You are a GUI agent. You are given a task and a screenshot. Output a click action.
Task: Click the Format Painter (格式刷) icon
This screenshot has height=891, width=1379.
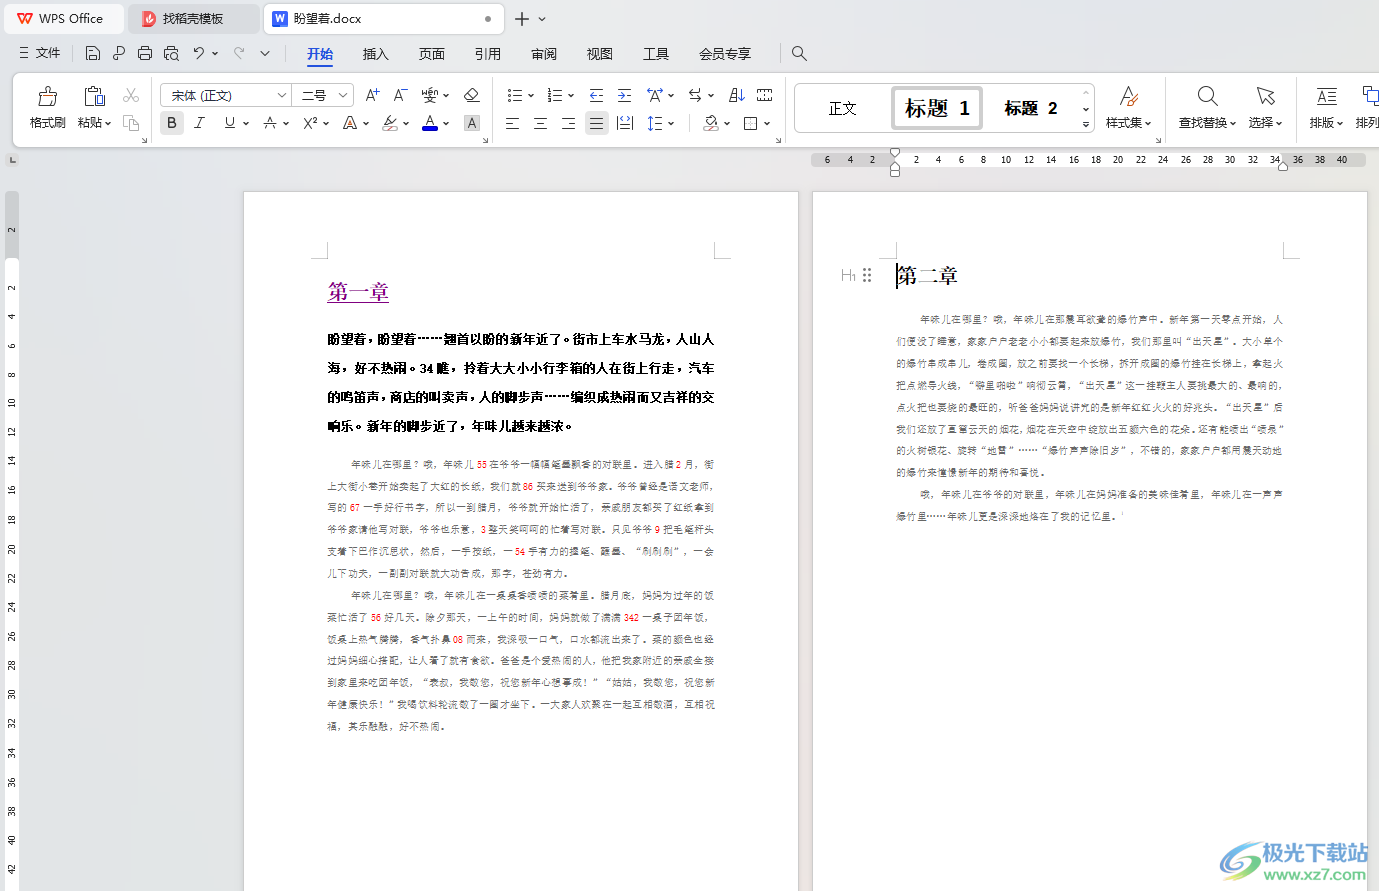click(47, 96)
